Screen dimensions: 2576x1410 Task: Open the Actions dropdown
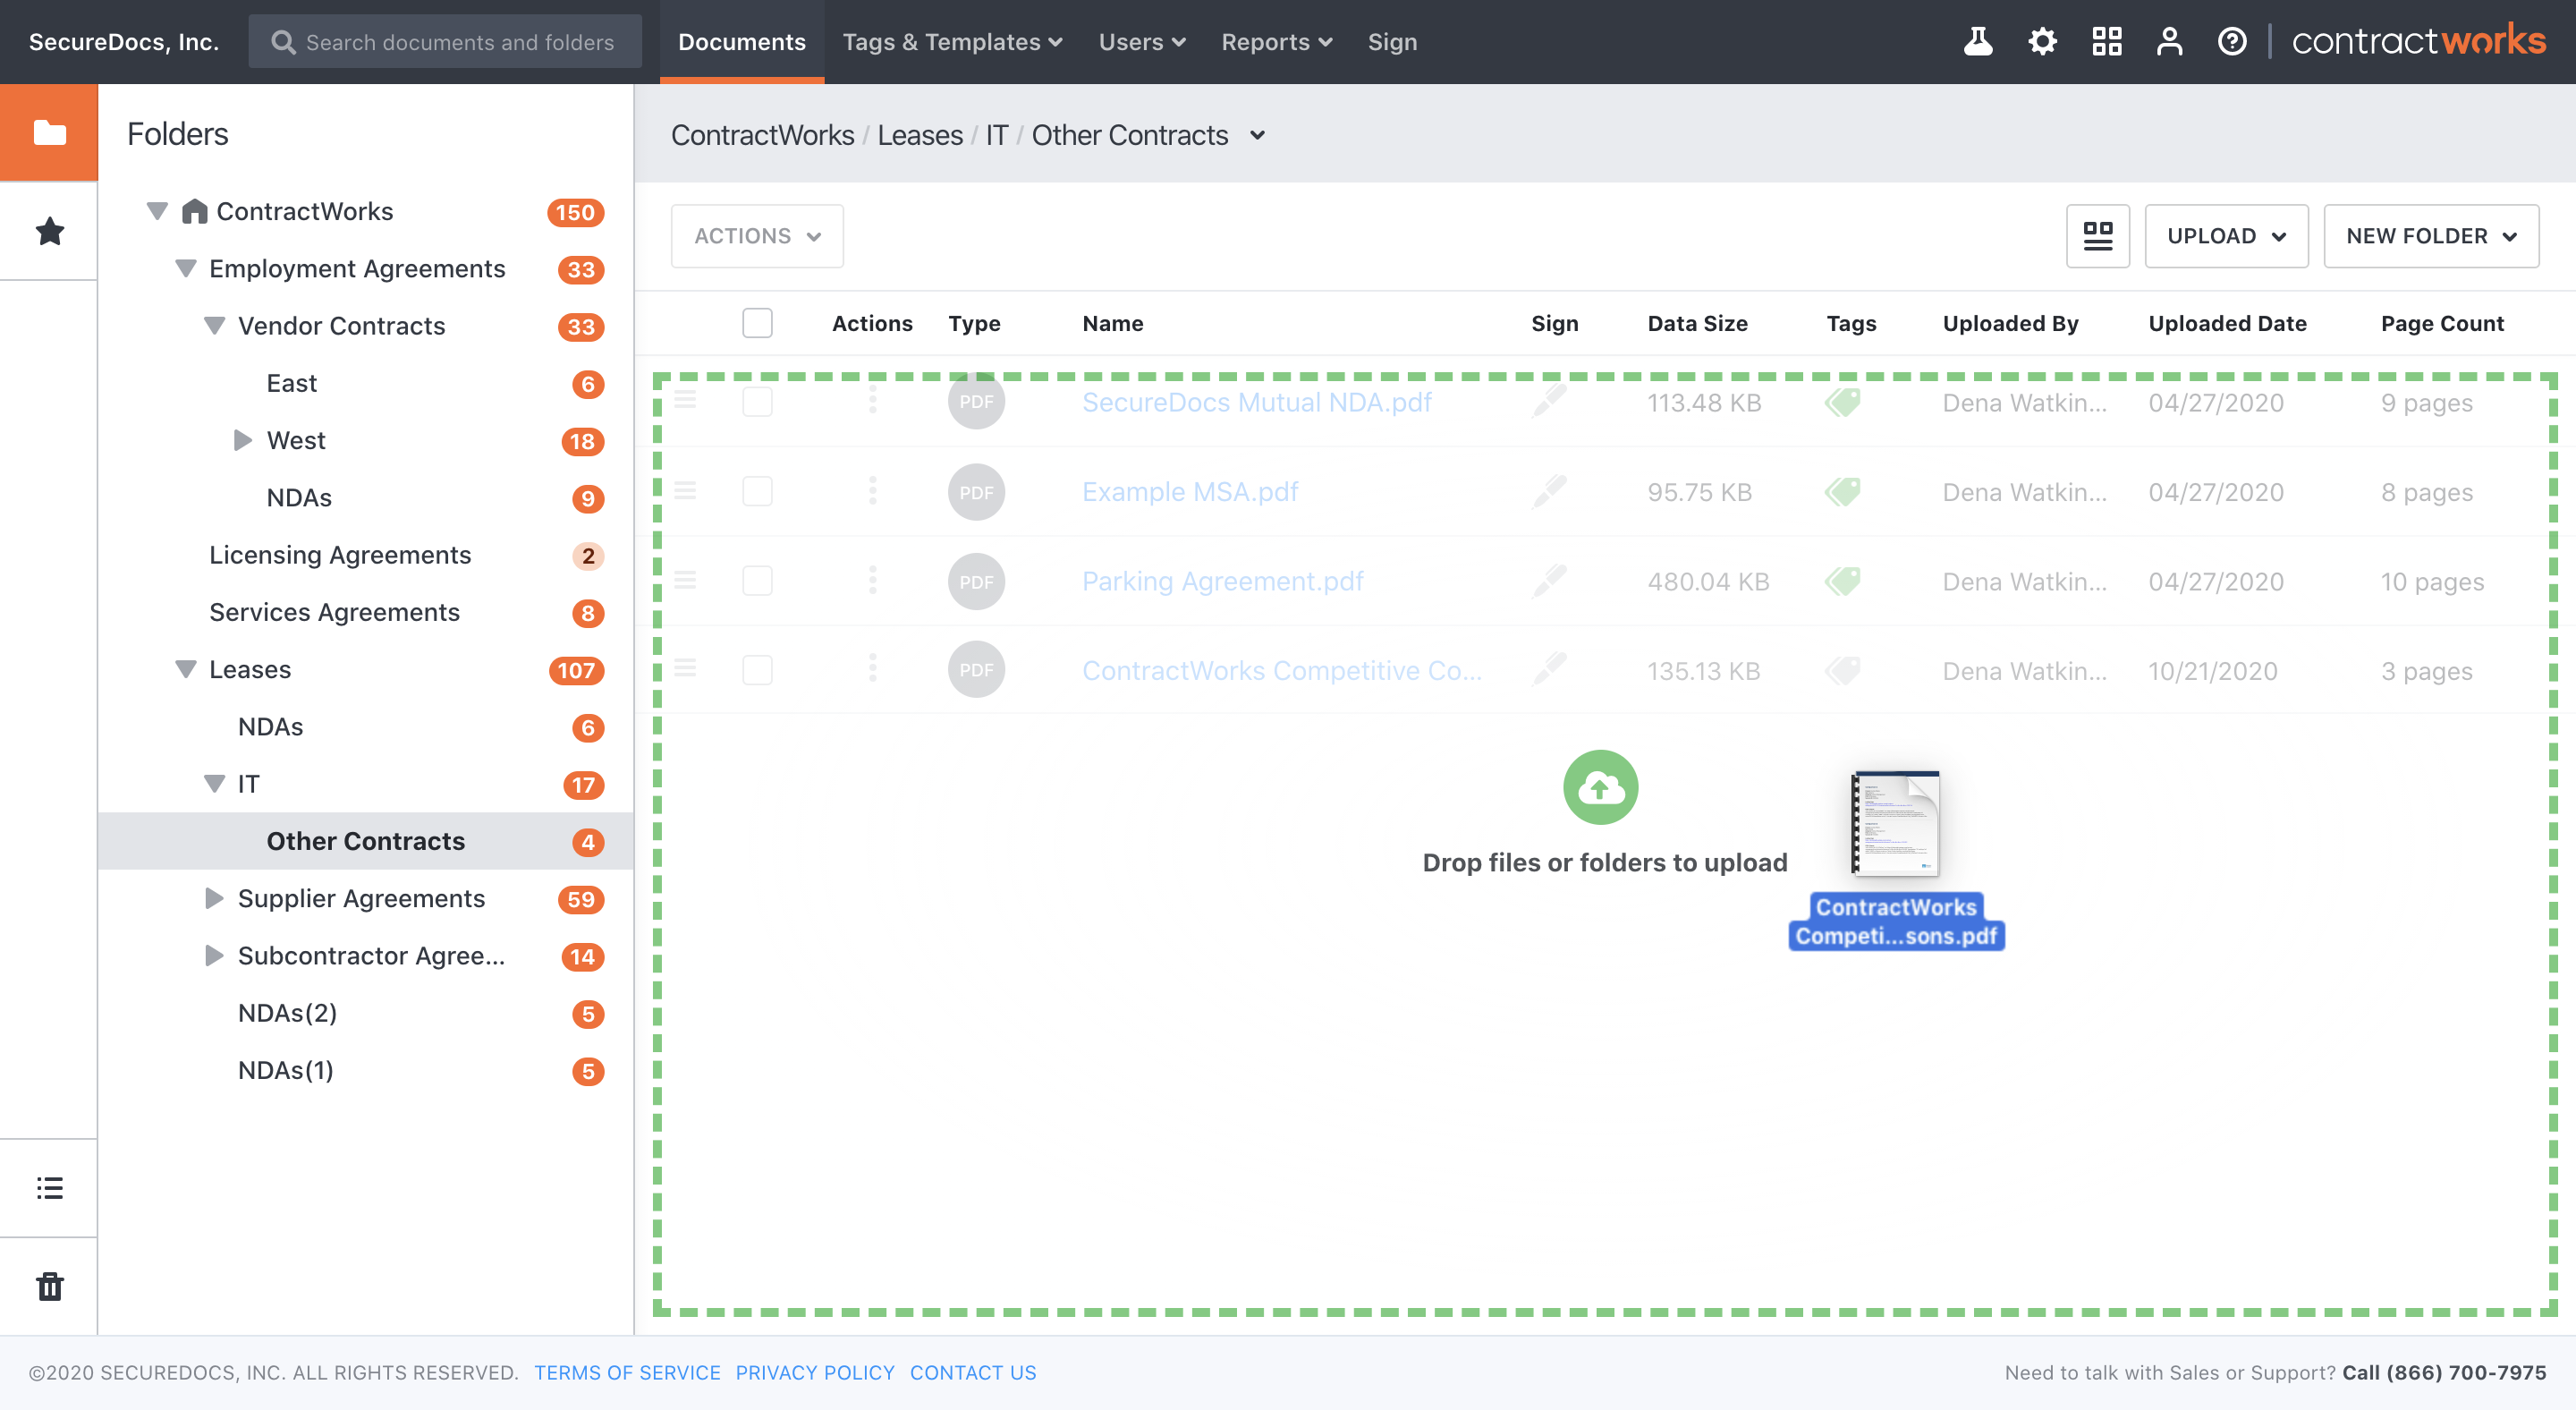coord(756,235)
